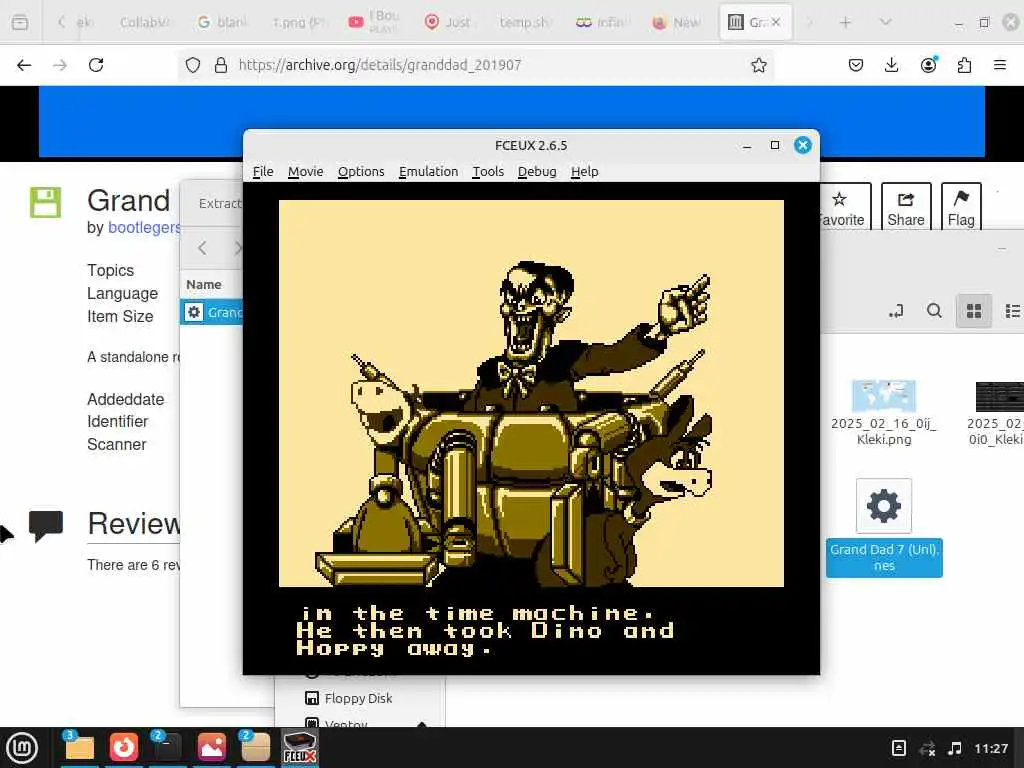Open the Firefox hamburger application menu
The height and width of the screenshot is (768, 1024).
pos(1000,65)
